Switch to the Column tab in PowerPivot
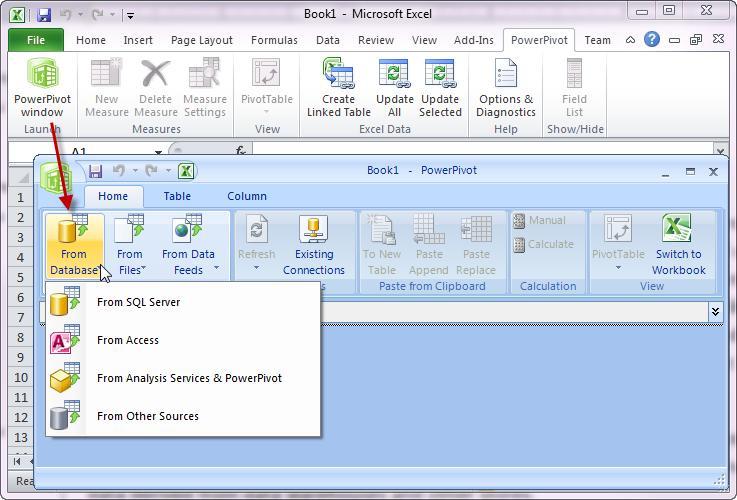The image size is (737, 500). point(247,196)
